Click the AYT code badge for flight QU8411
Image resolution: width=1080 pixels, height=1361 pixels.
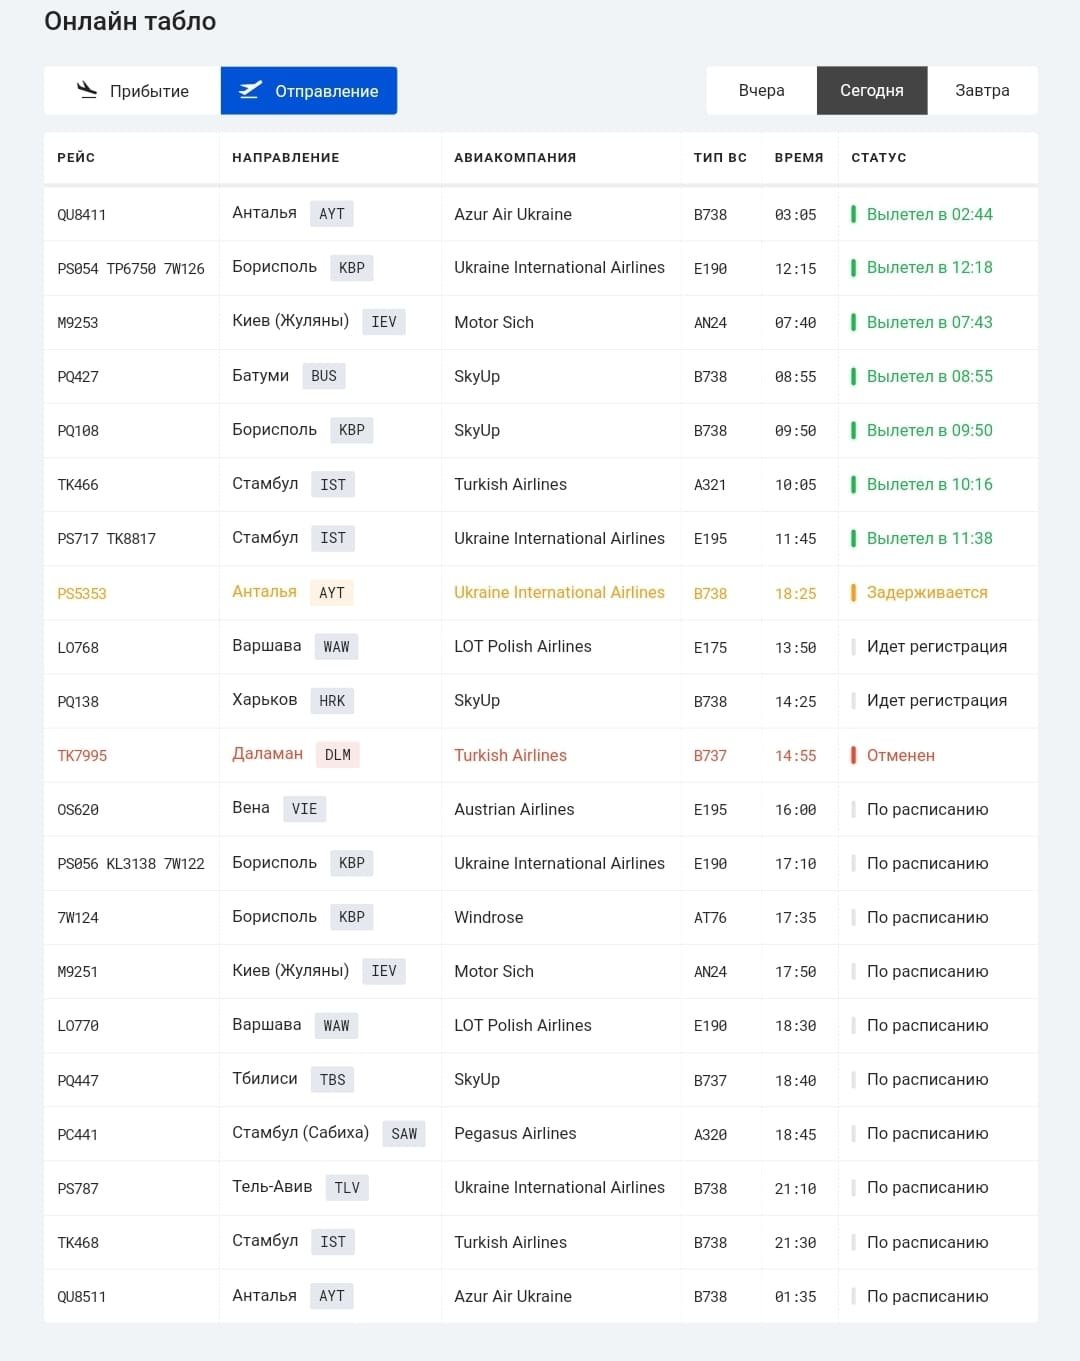(332, 214)
